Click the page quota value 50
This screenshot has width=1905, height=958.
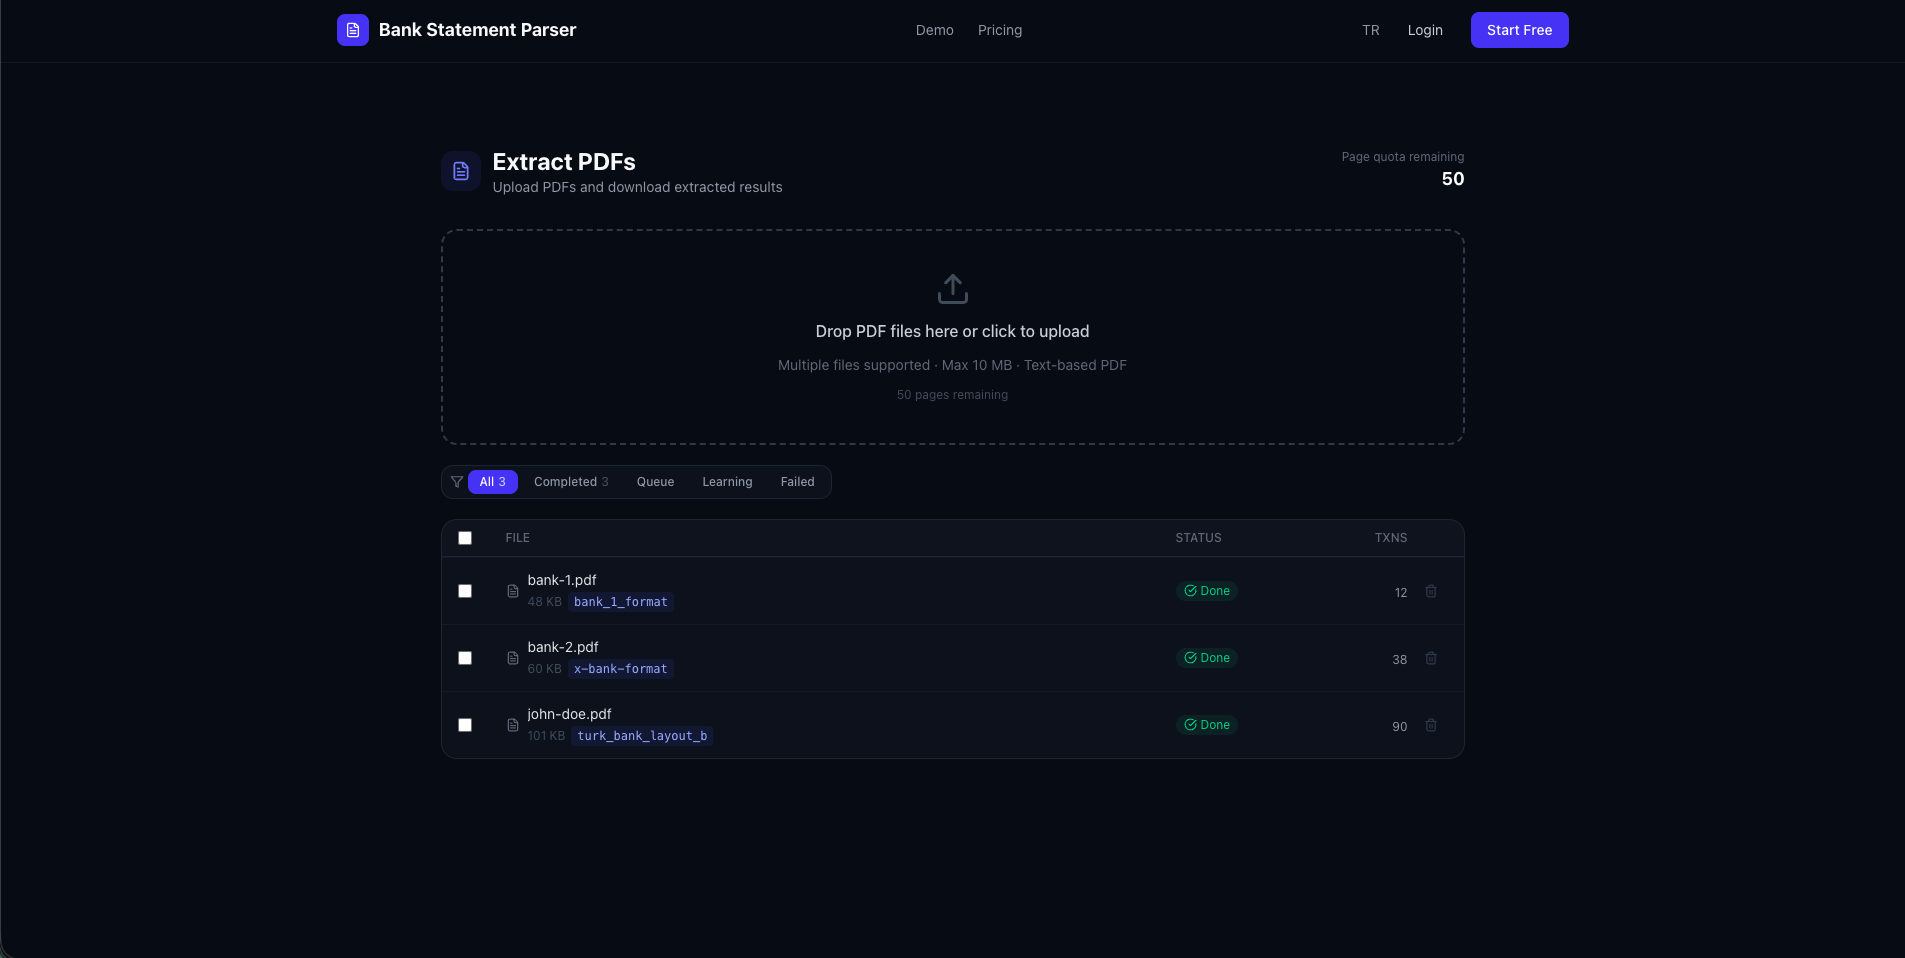1453,179
